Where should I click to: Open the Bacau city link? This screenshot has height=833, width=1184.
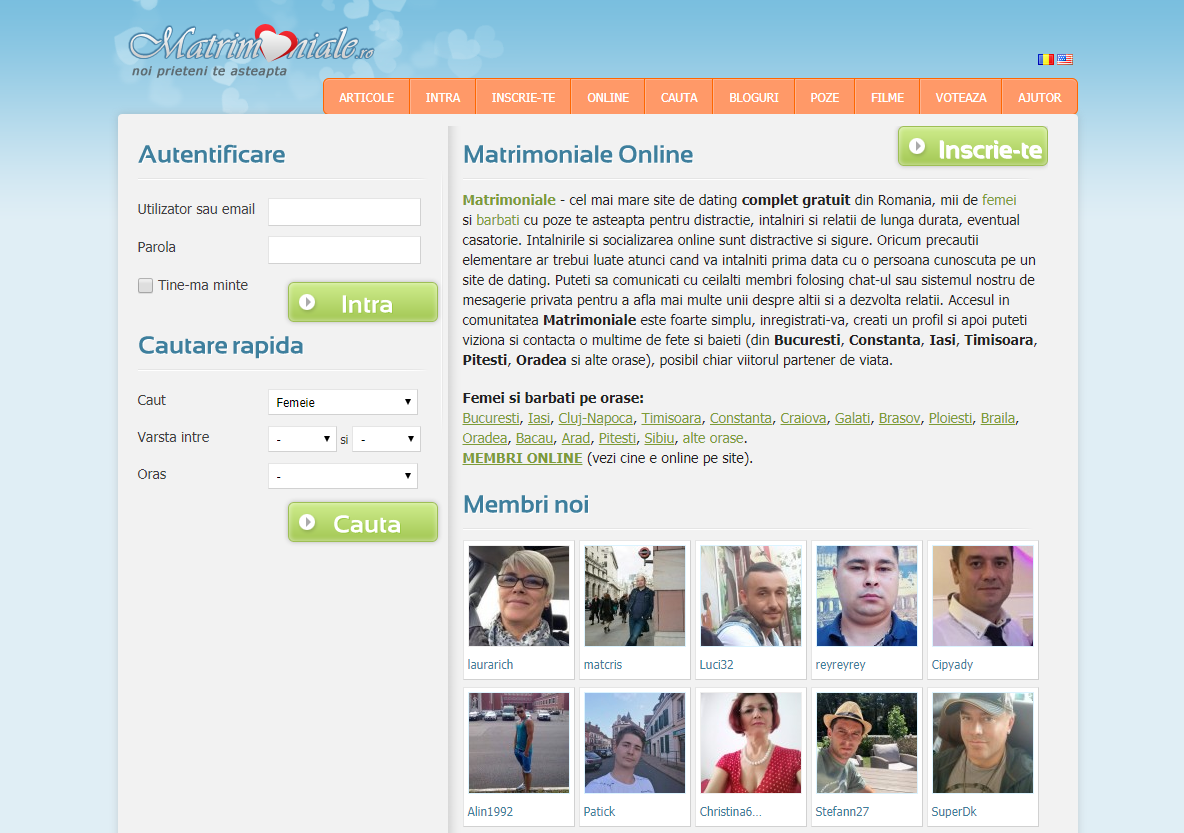point(535,438)
